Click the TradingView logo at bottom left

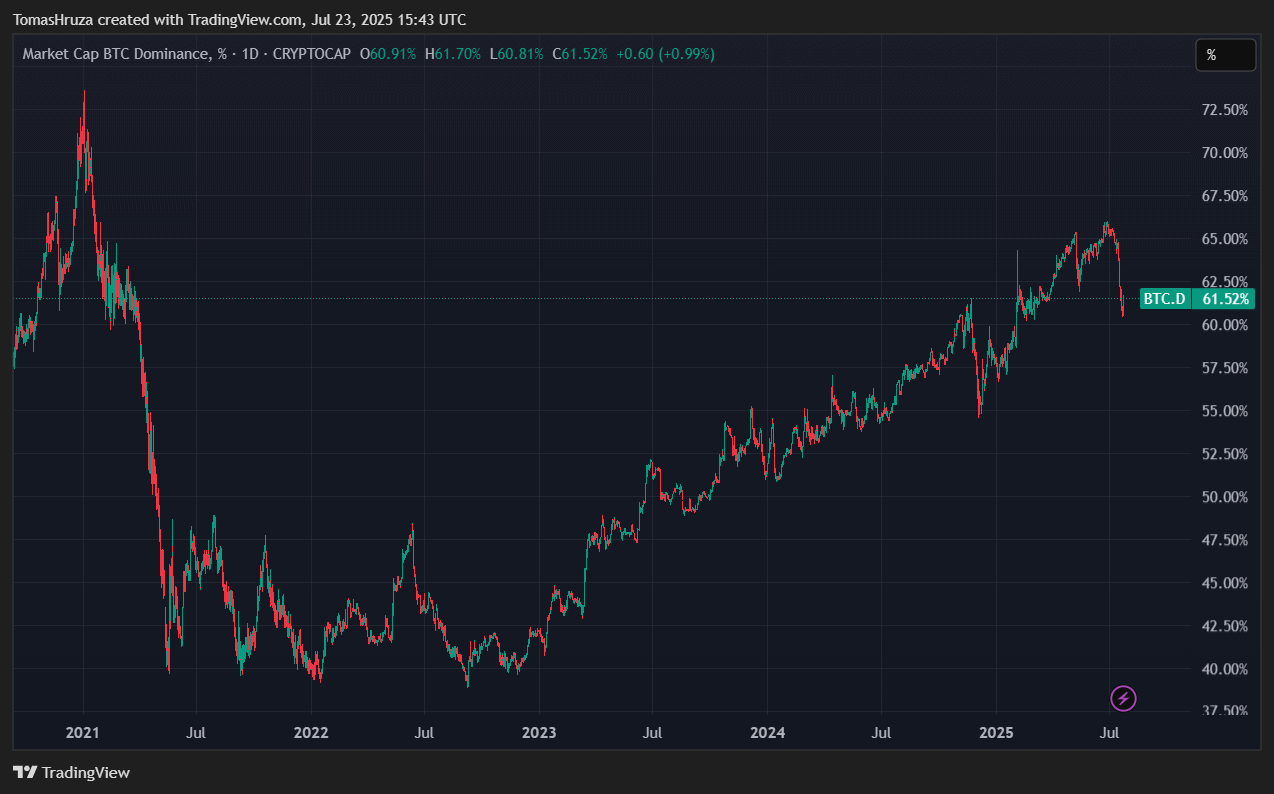(x=71, y=772)
